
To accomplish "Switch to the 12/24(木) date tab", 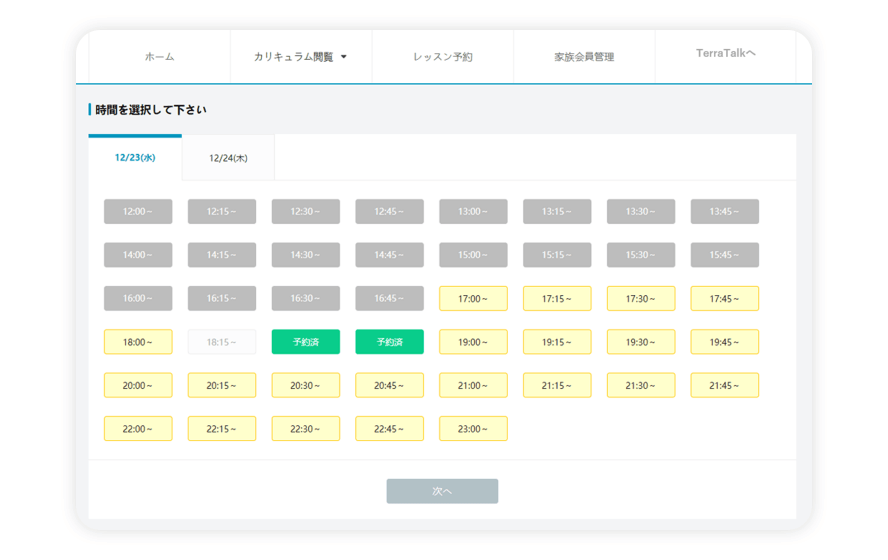I will coord(228,158).
